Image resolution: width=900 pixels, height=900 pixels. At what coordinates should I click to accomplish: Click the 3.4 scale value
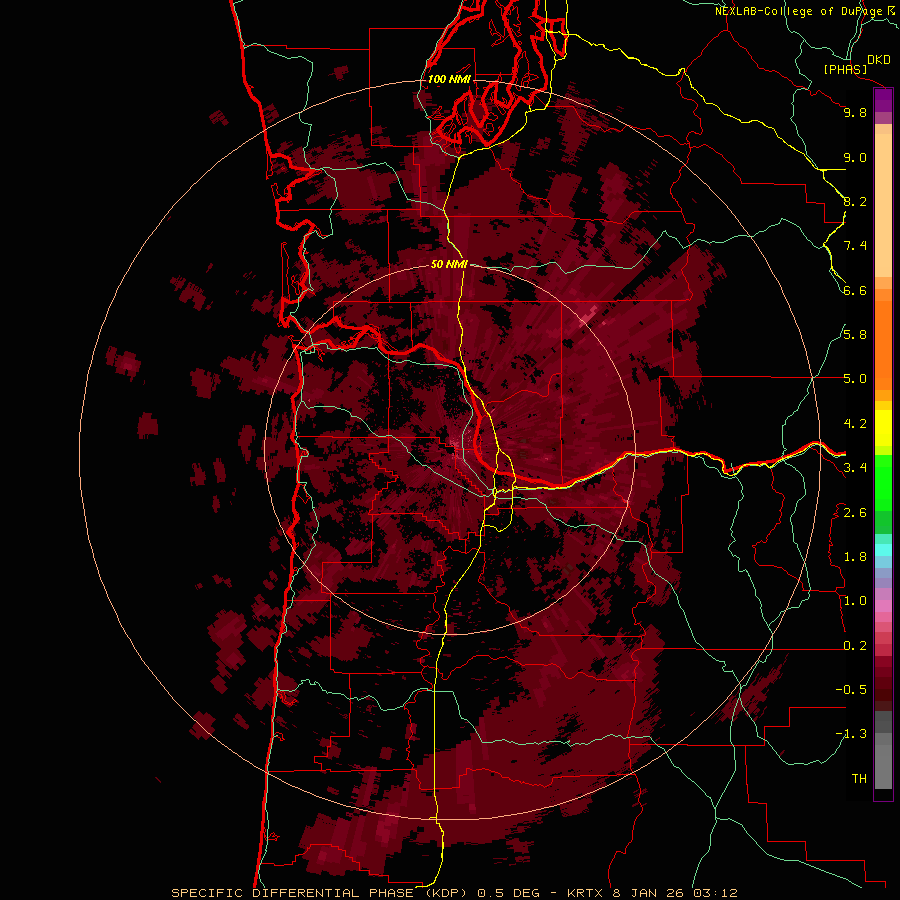[855, 468]
